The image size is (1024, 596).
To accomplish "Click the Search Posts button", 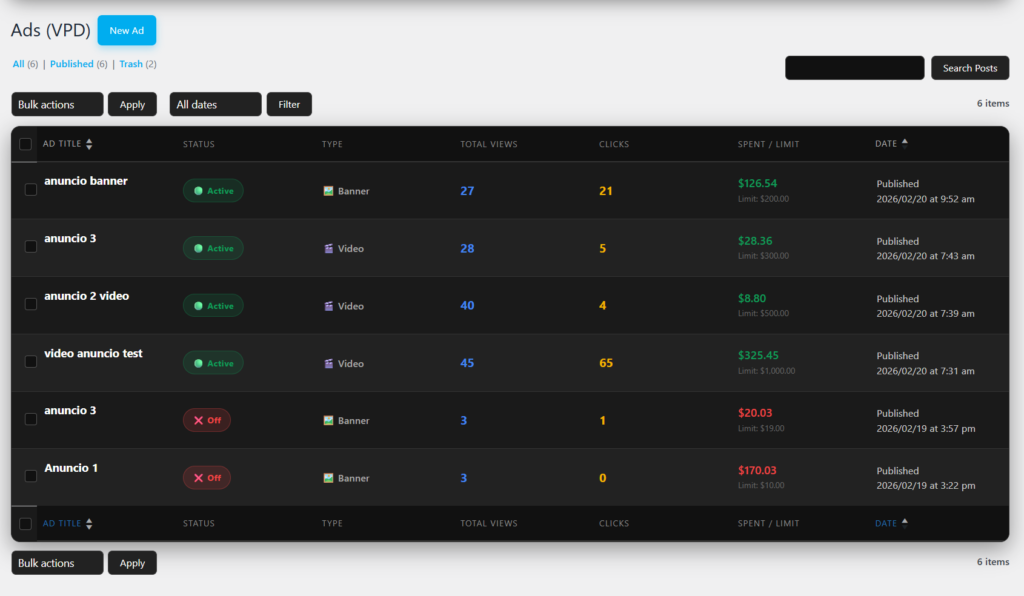I will pos(969,68).
